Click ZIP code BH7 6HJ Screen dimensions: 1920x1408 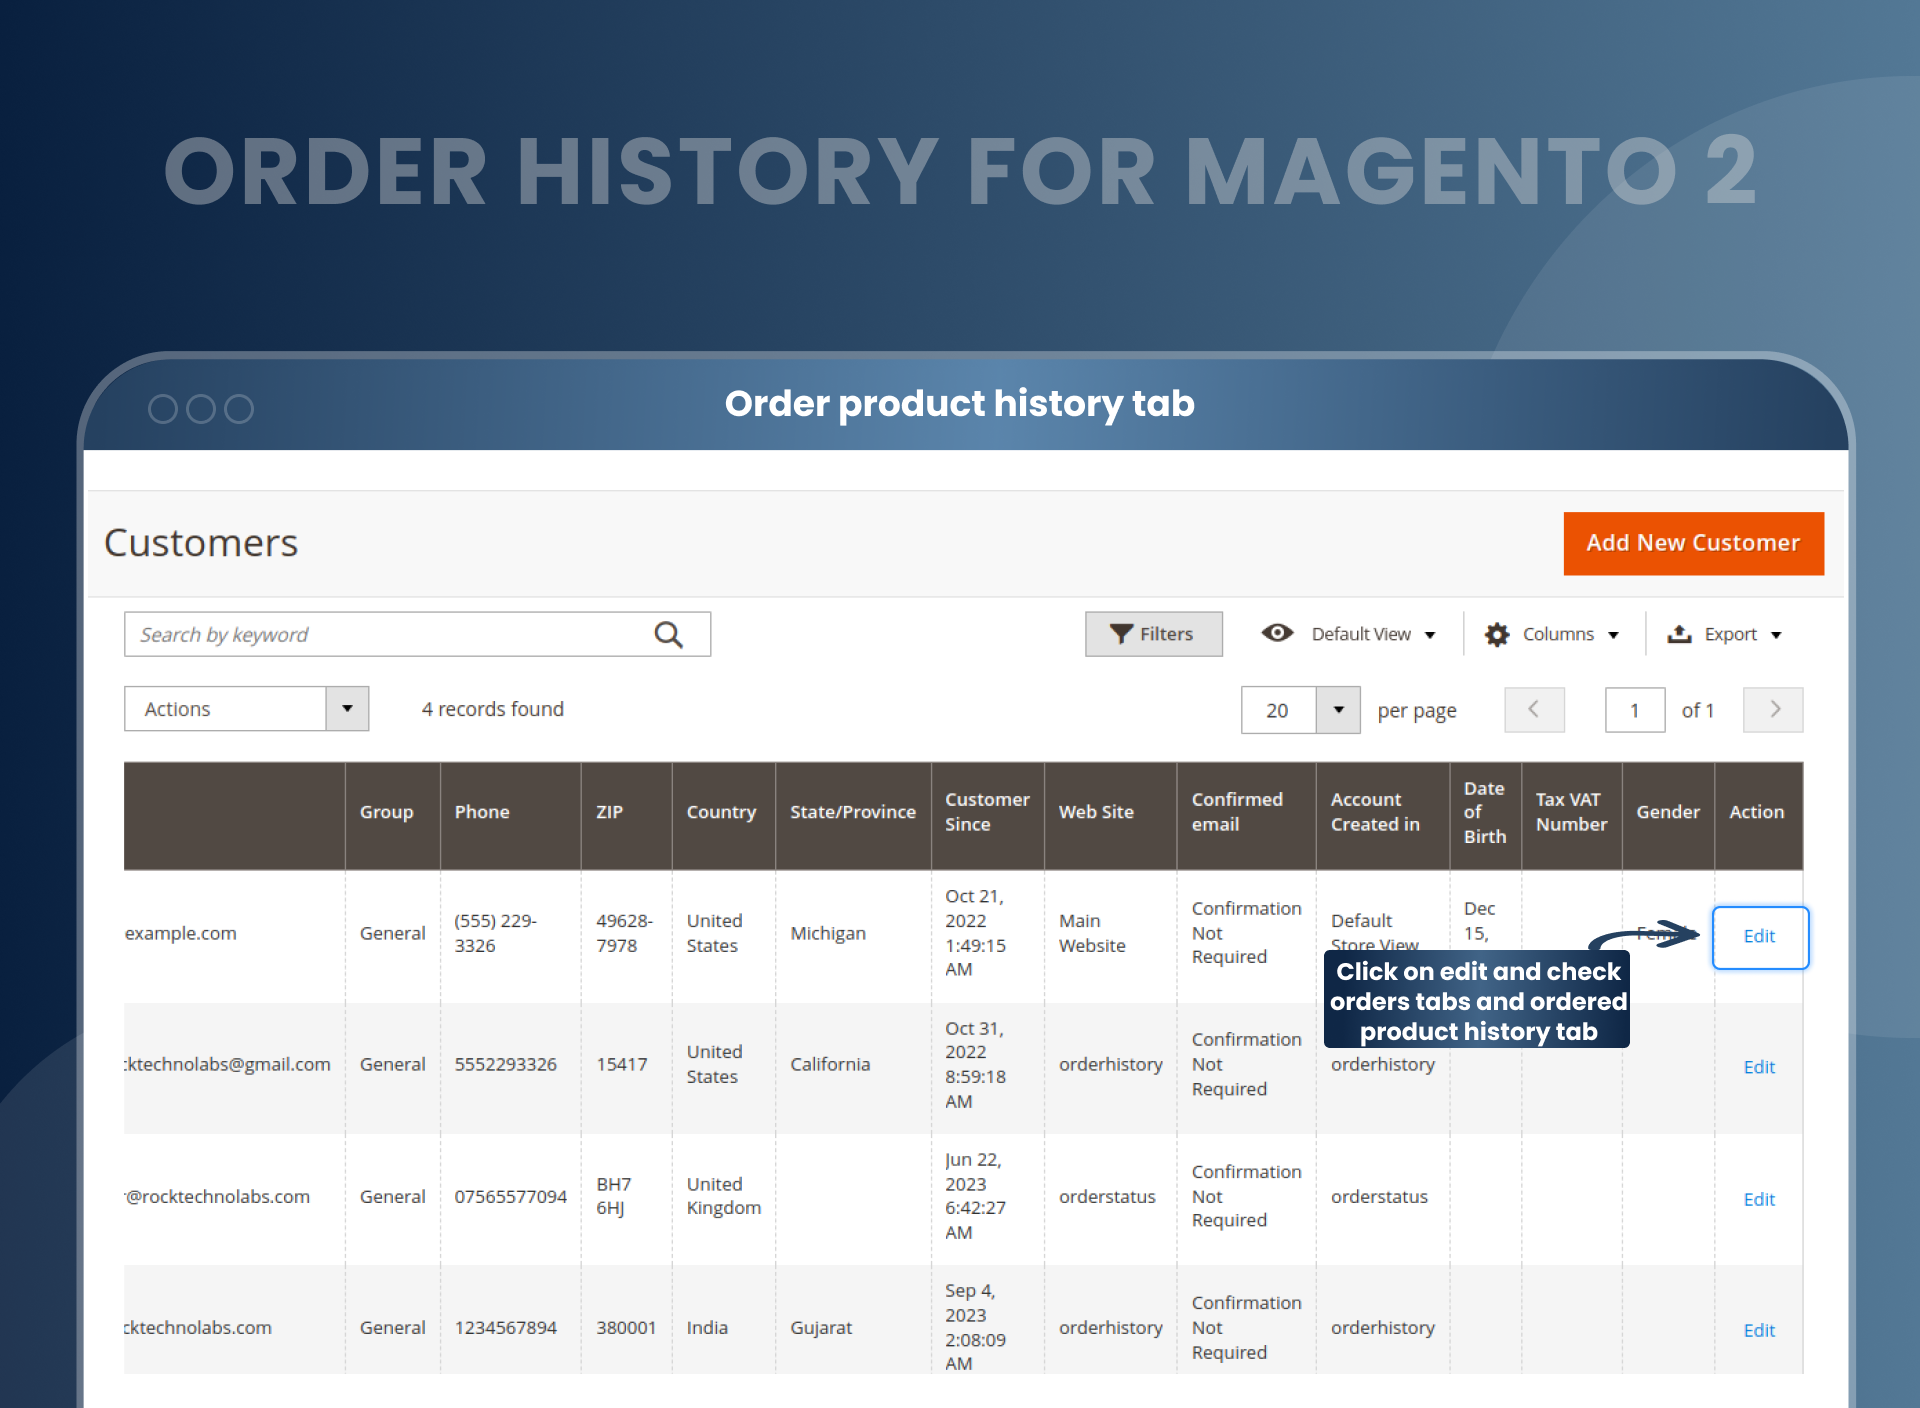614,1196
